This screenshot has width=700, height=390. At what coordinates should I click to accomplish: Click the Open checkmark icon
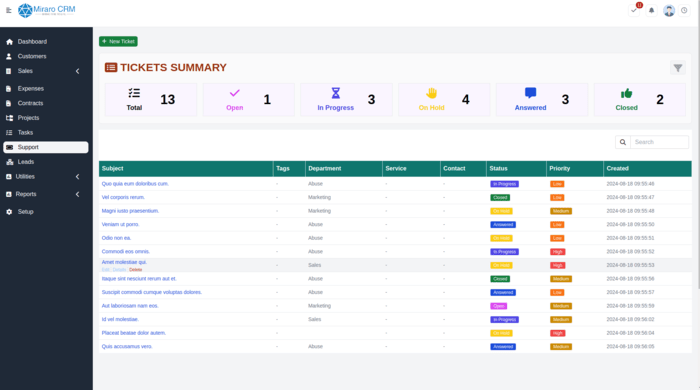[234, 93]
